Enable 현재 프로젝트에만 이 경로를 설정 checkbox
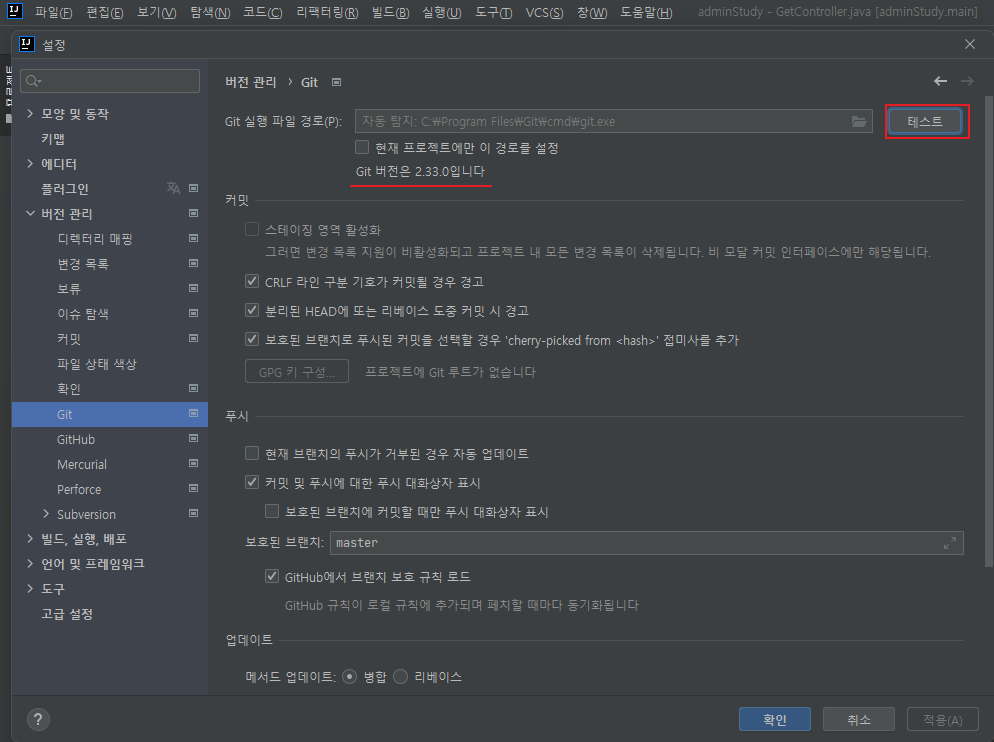The width and height of the screenshot is (994, 742). click(x=362, y=147)
